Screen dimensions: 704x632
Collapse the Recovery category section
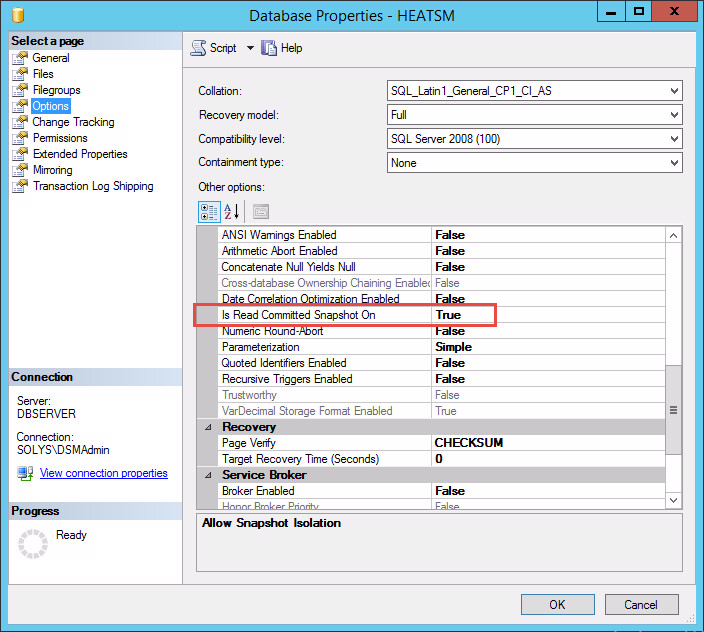tap(209, 427)
